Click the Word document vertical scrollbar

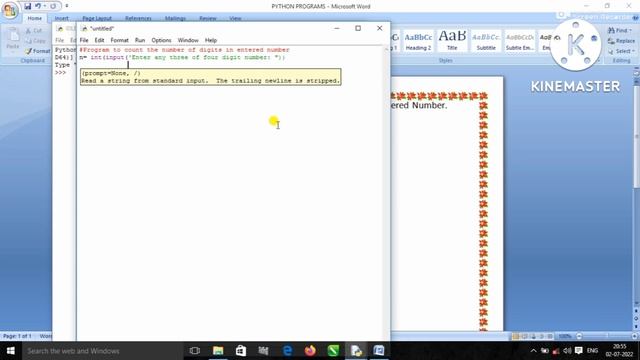pos(636,188)
